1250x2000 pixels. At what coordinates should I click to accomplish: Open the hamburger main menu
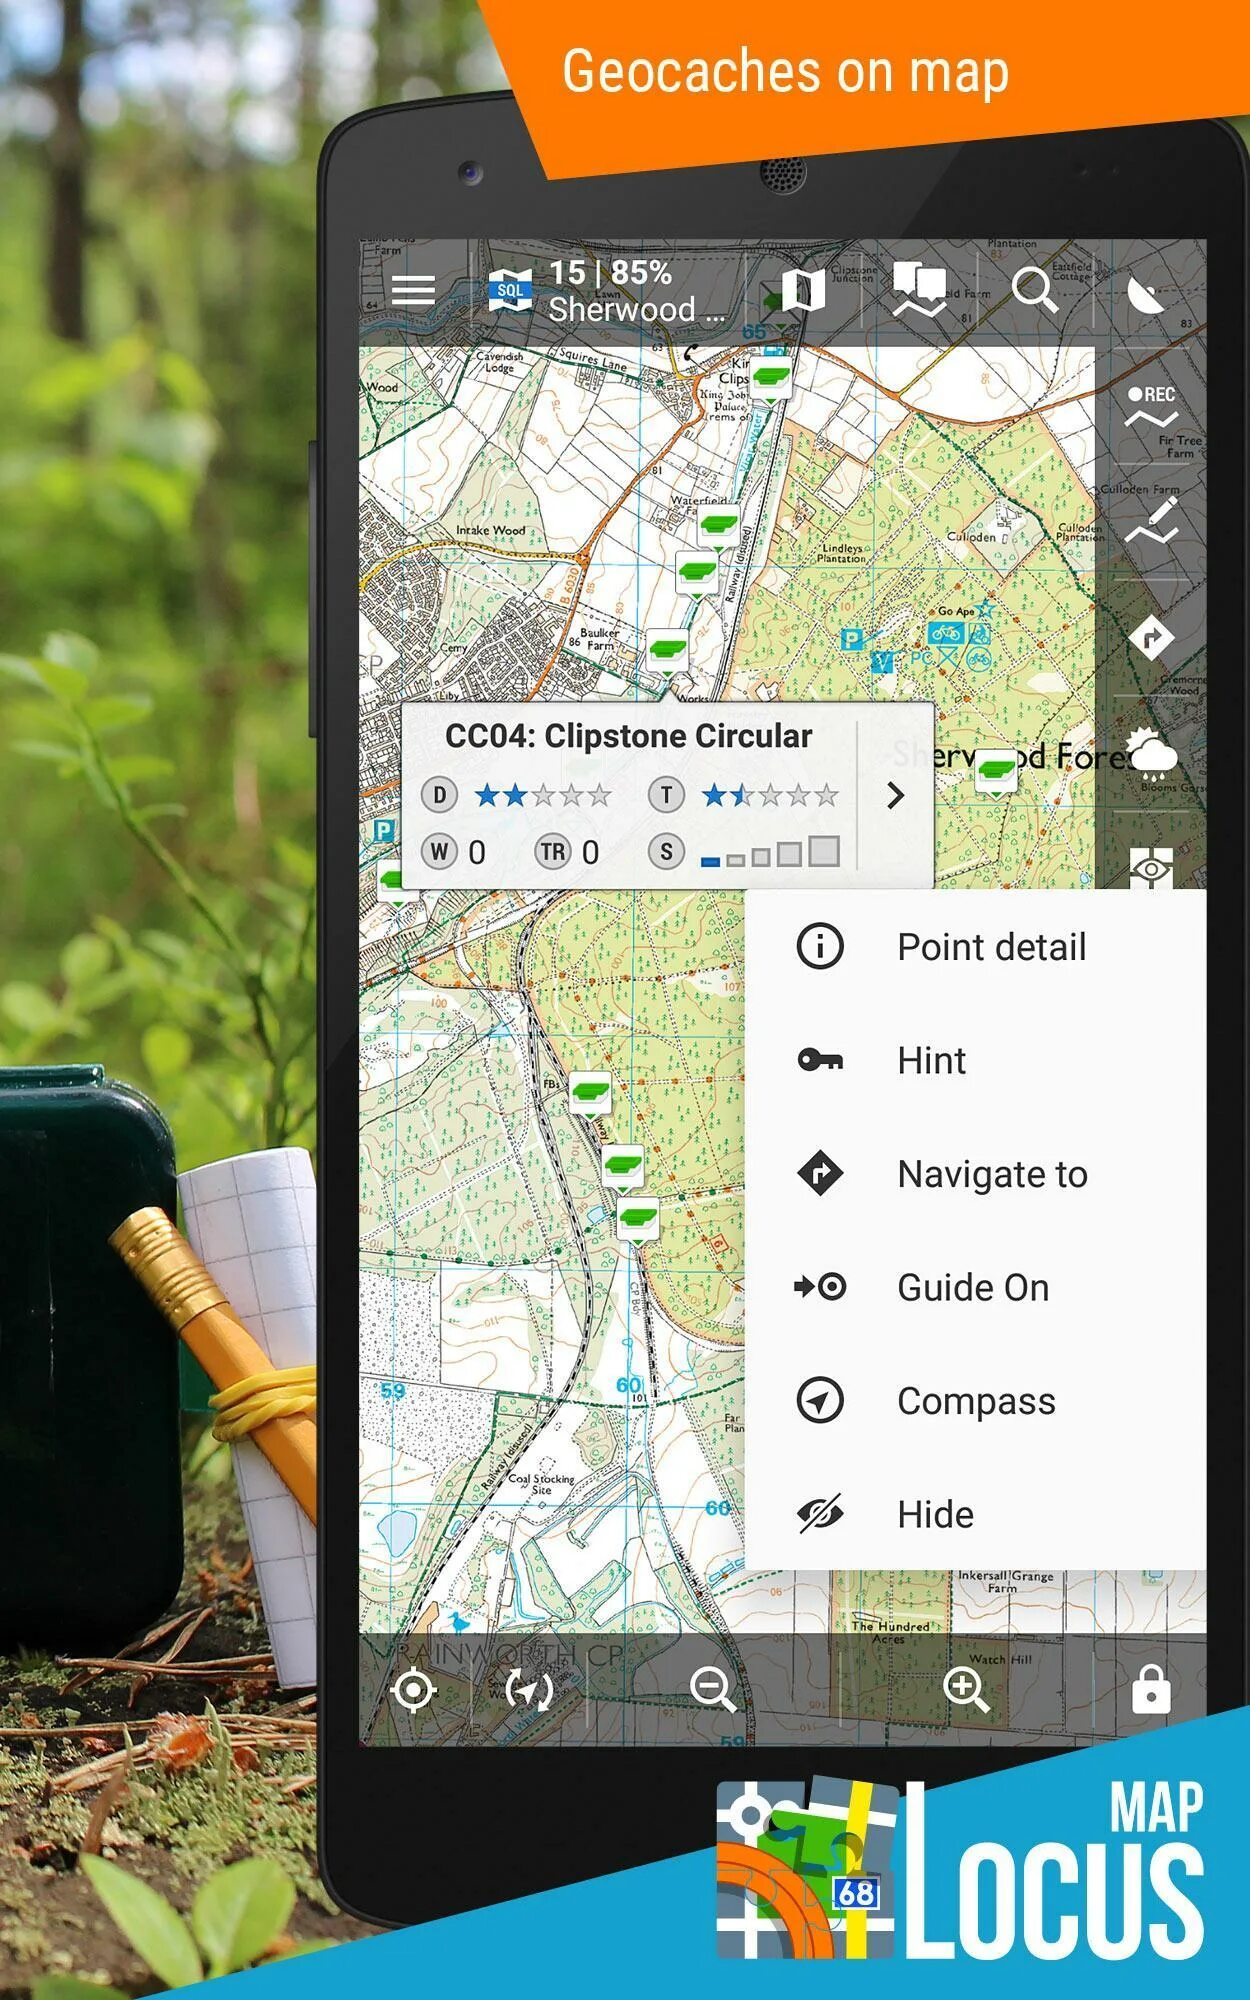(x=413, y=291)
